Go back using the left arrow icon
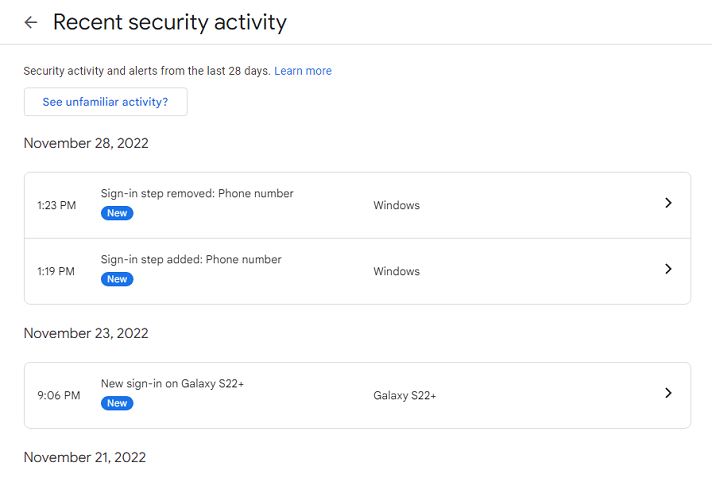712x482 pixels. (x=30, y=22)
